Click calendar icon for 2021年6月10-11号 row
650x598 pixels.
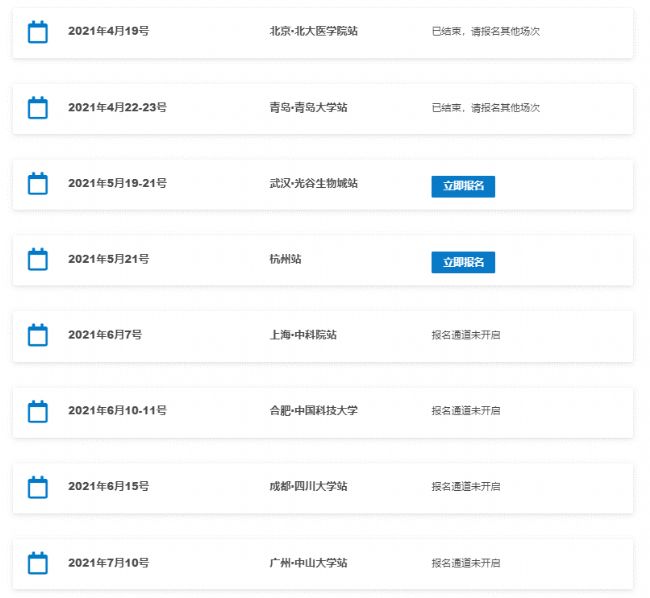pyautogui.click(x=38, y=412)
